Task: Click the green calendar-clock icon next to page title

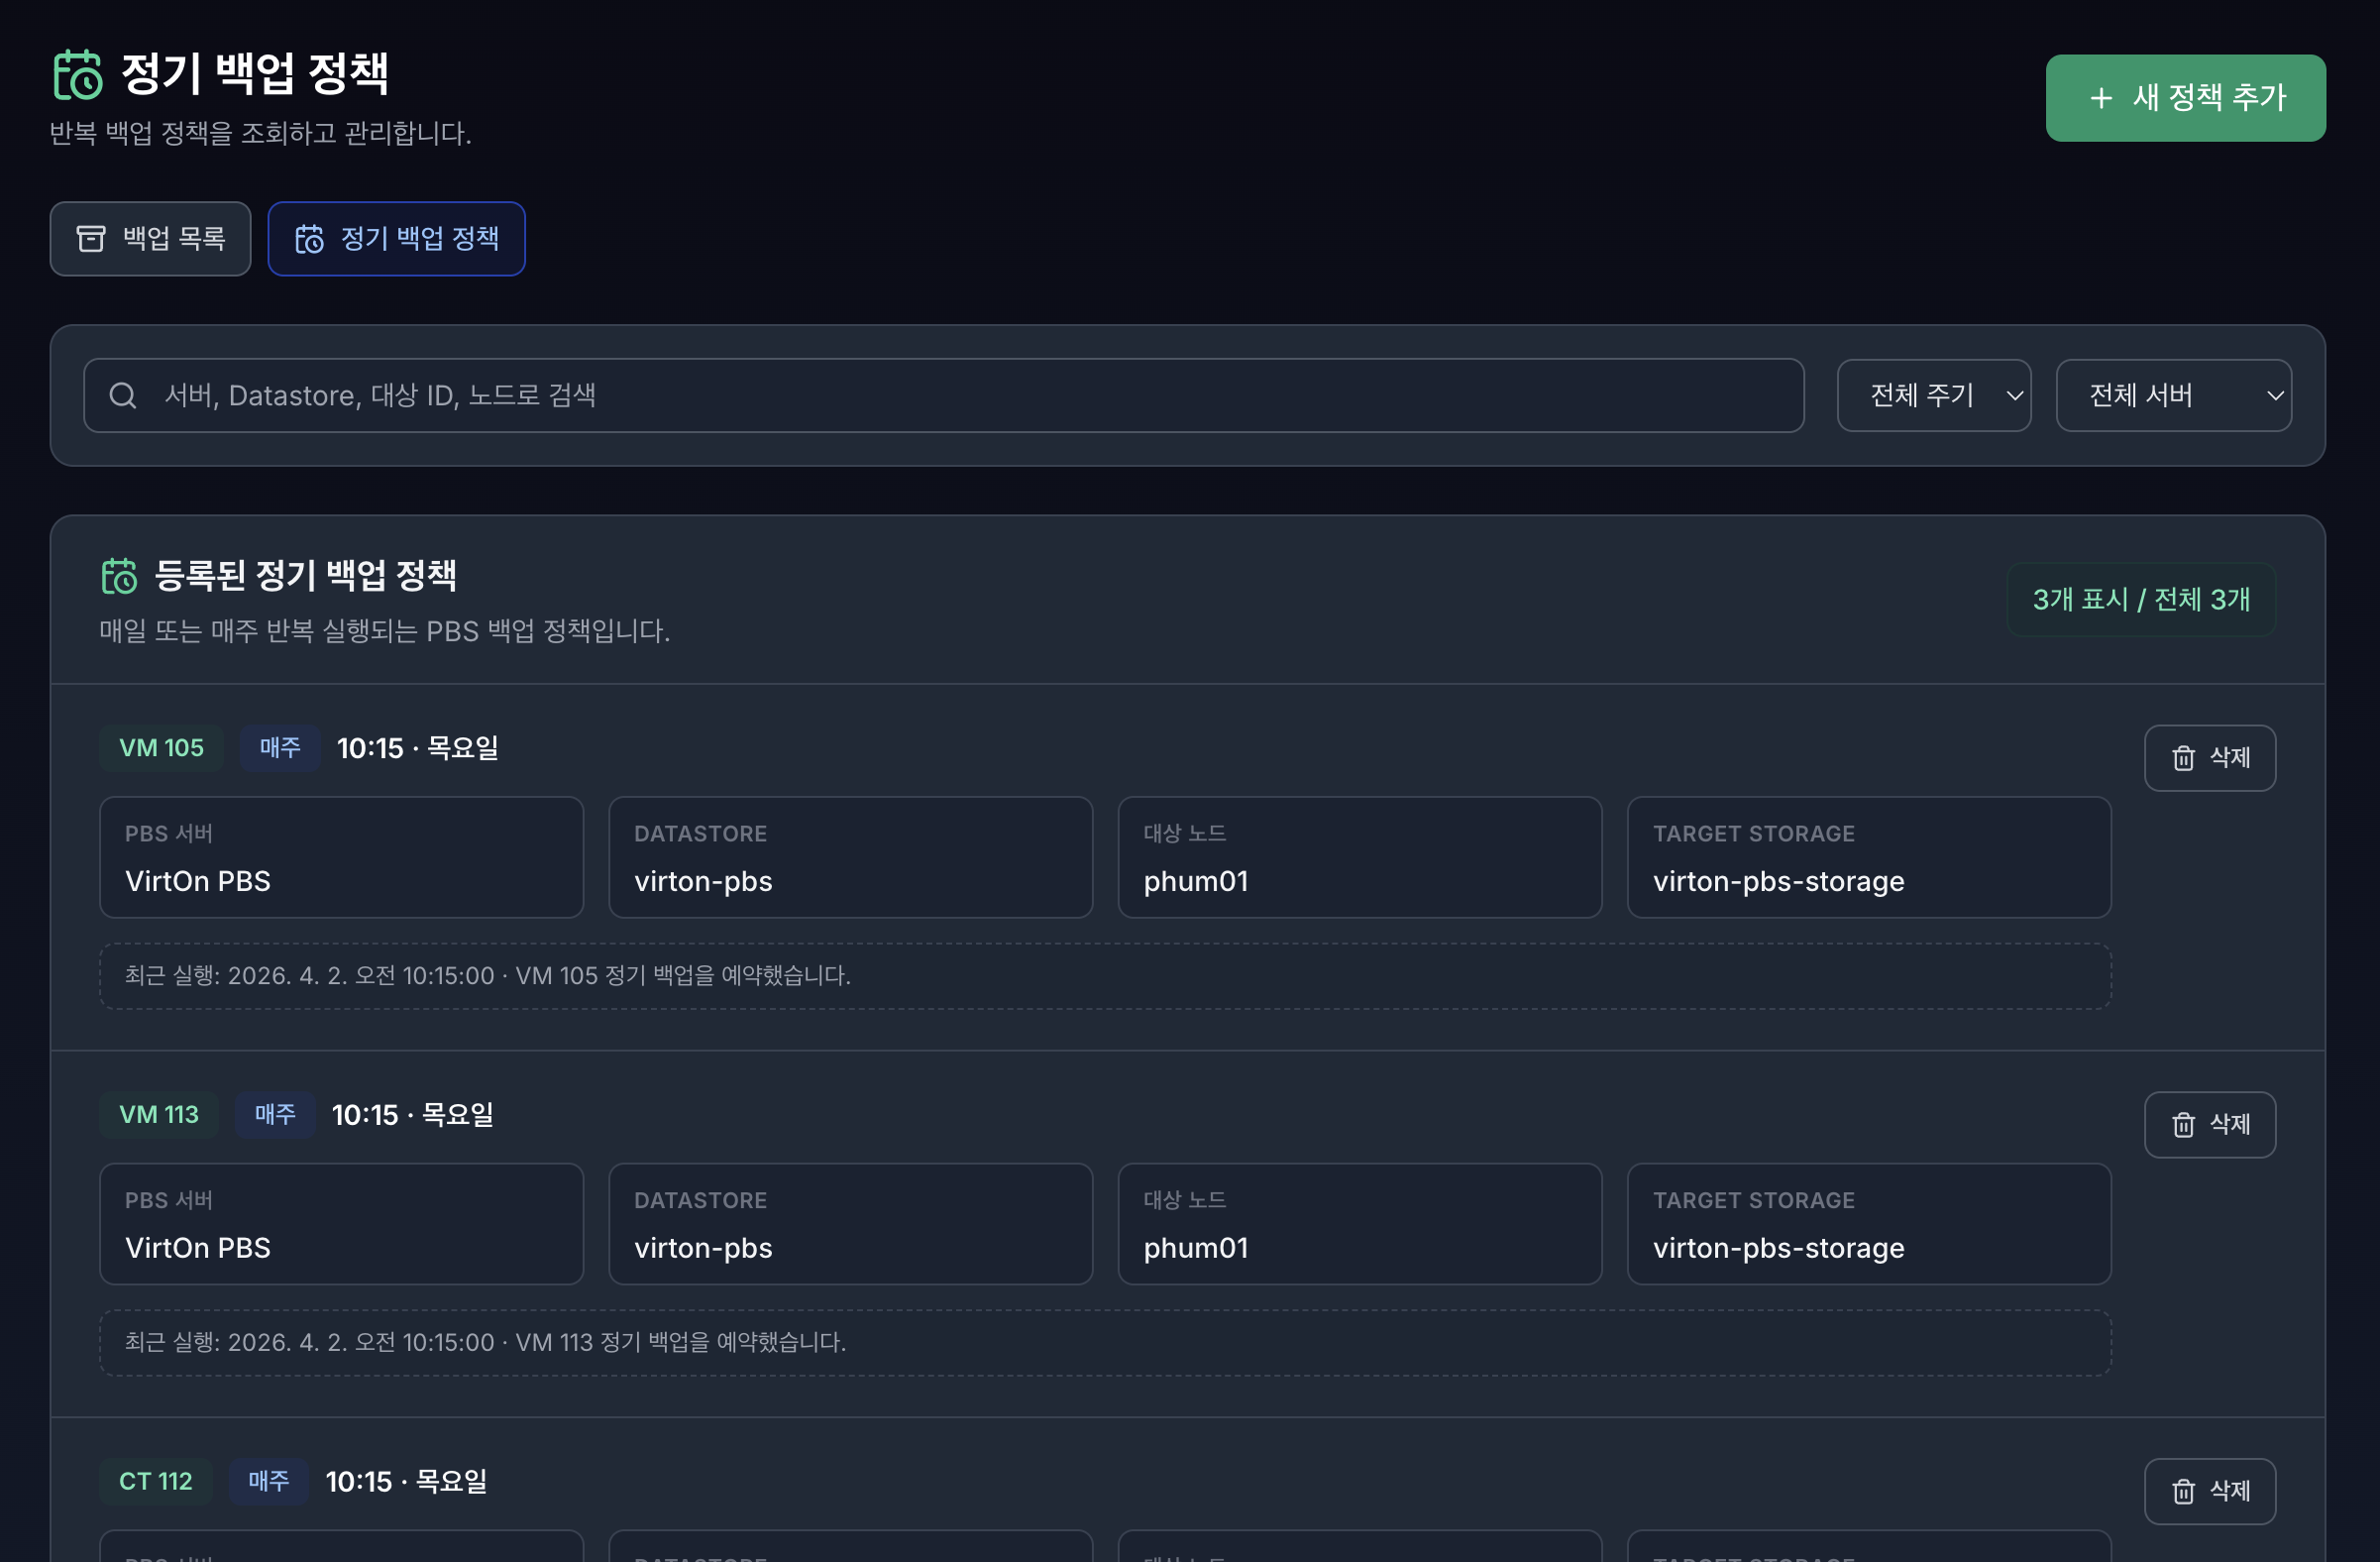Action: (79, 74)
